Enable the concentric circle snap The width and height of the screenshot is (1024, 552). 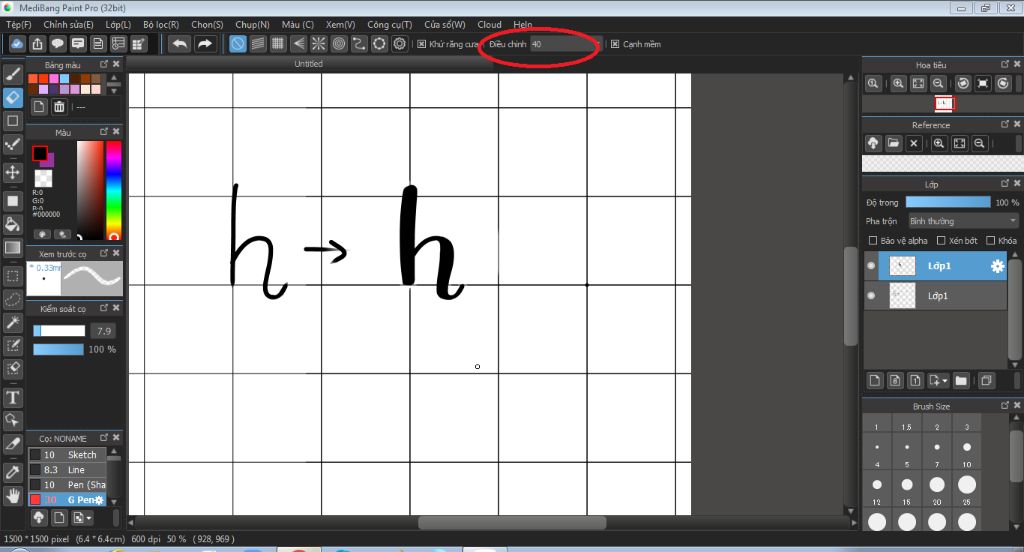[x=339, y=44]
